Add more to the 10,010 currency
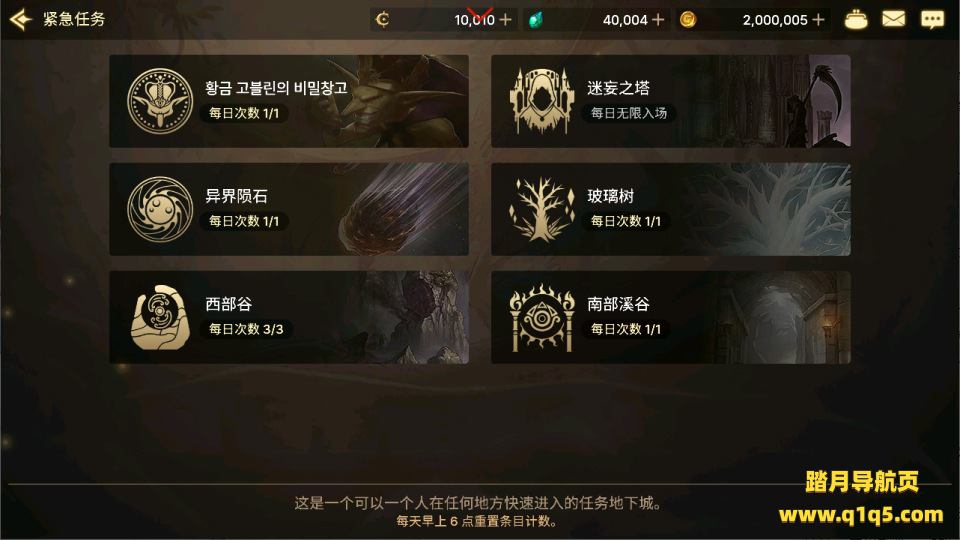This screenshot has width=960, height=540. [505, 20]
